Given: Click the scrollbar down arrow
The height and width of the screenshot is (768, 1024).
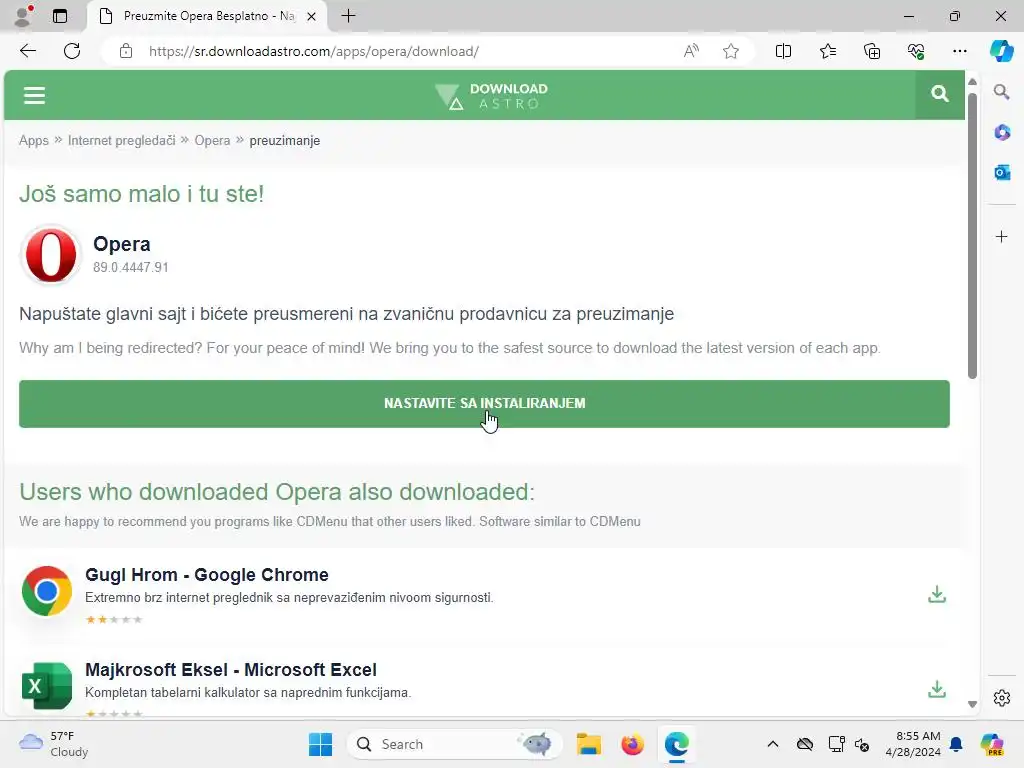Looking at the screenshot, I should pyautogui.click(x=972, y=704).
